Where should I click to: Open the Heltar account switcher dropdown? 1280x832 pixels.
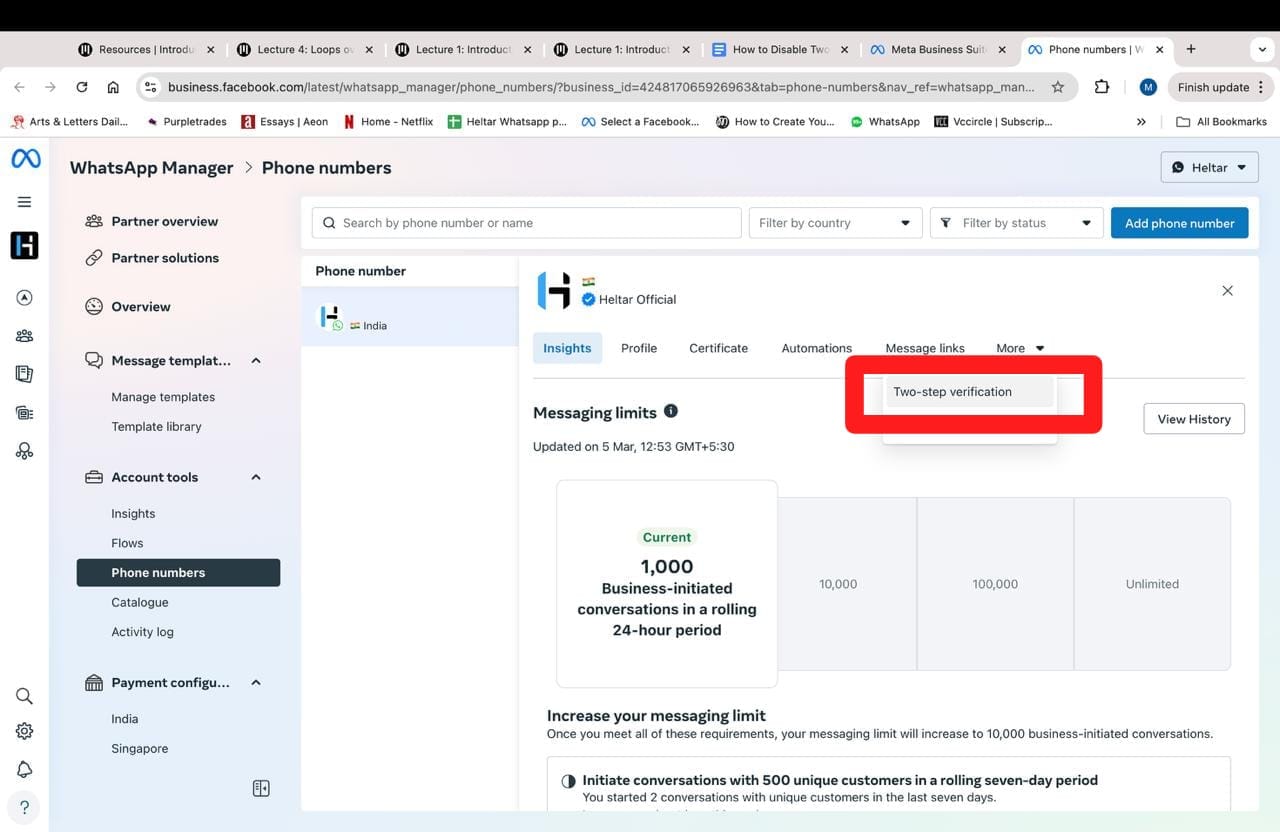(x=1209, y=167)
